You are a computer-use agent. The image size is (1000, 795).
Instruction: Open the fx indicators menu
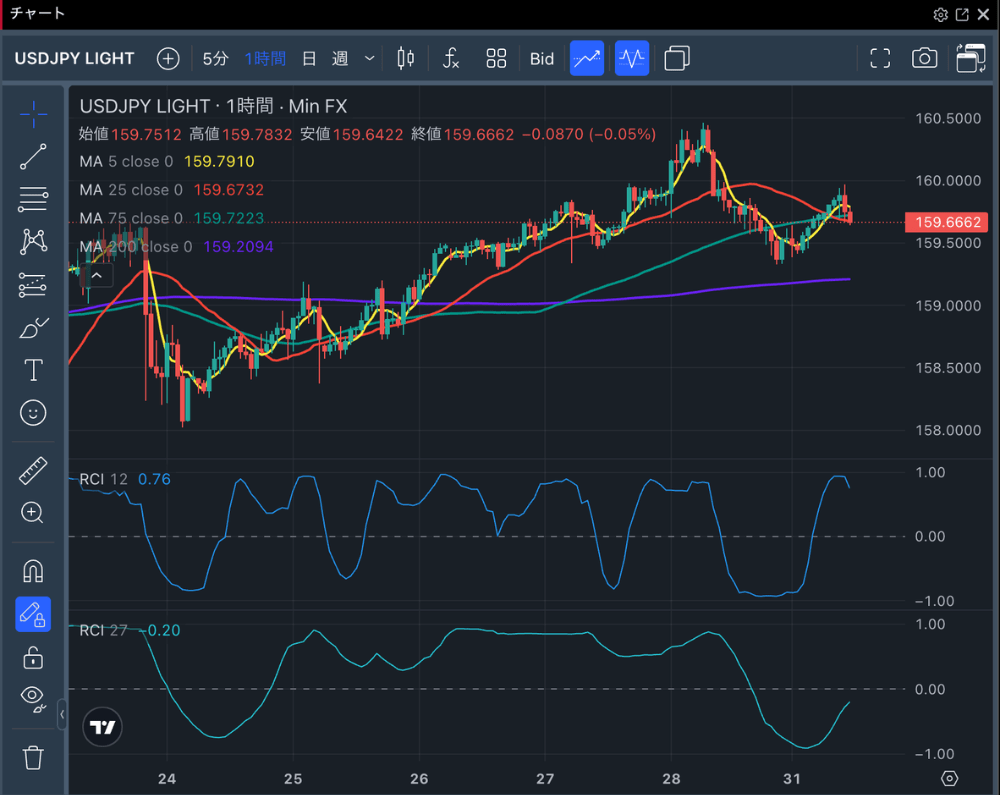[x=451, y=58]
